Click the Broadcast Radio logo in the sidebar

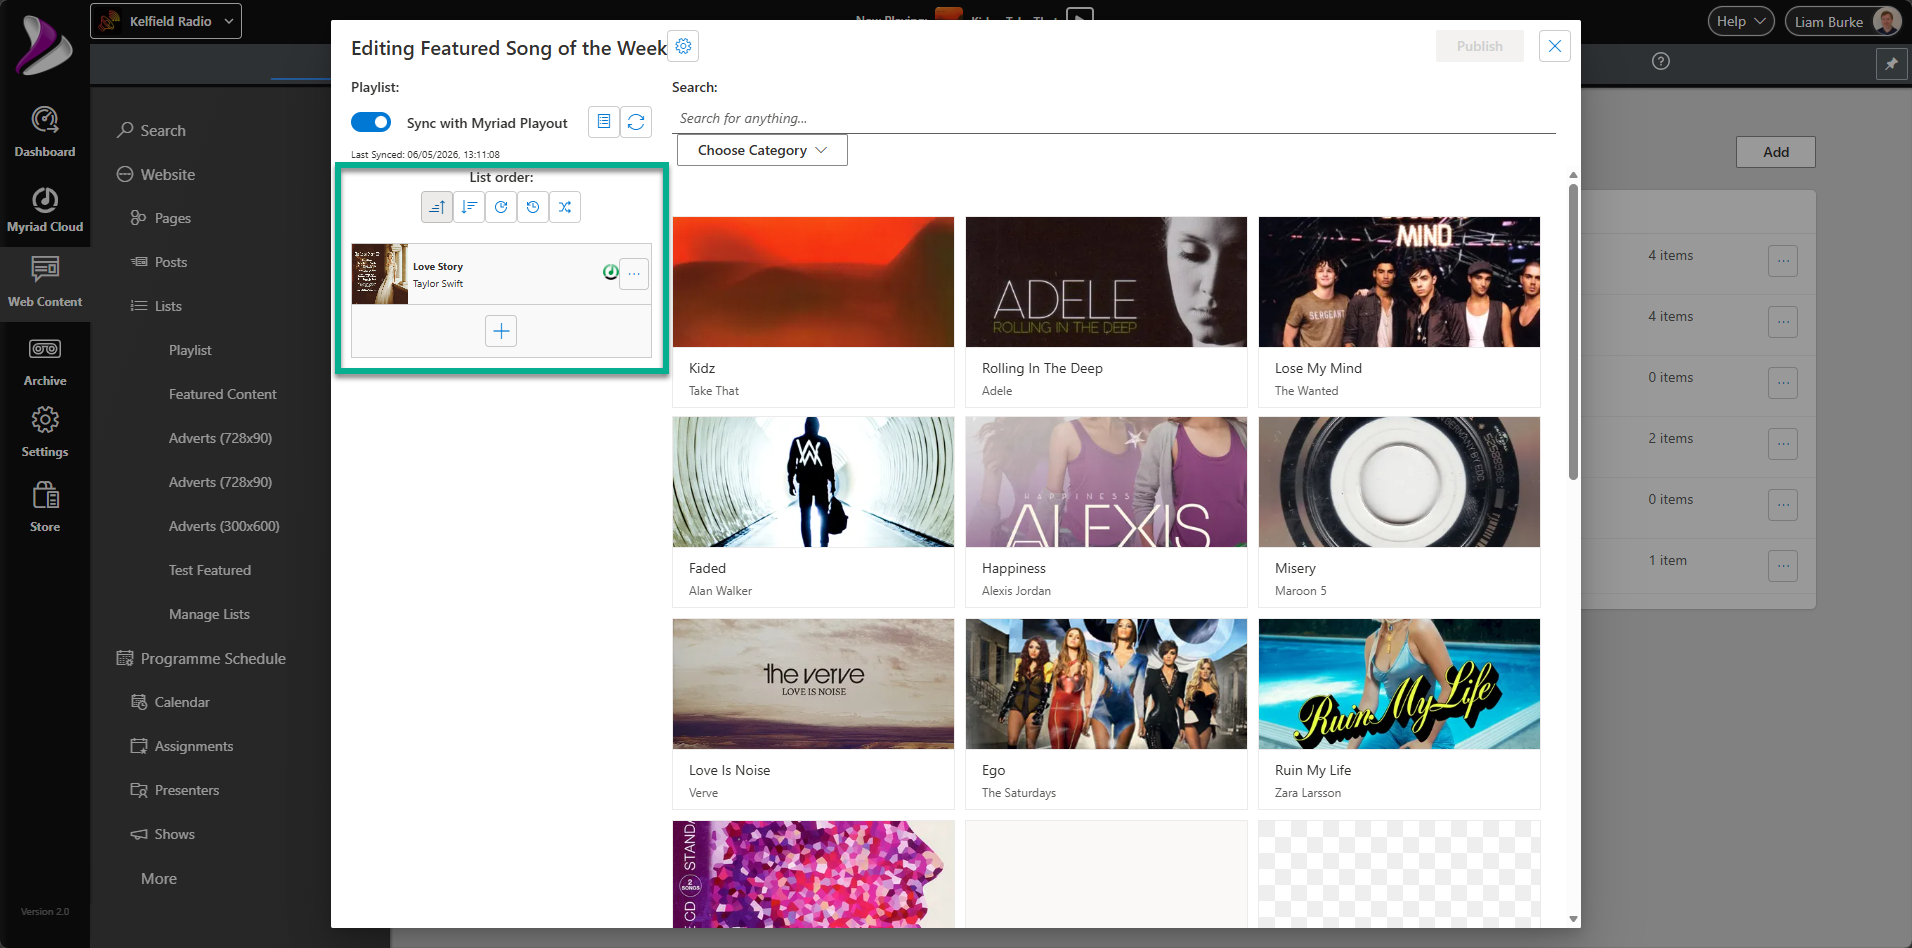pyautogui.click(x=45, y=46)
